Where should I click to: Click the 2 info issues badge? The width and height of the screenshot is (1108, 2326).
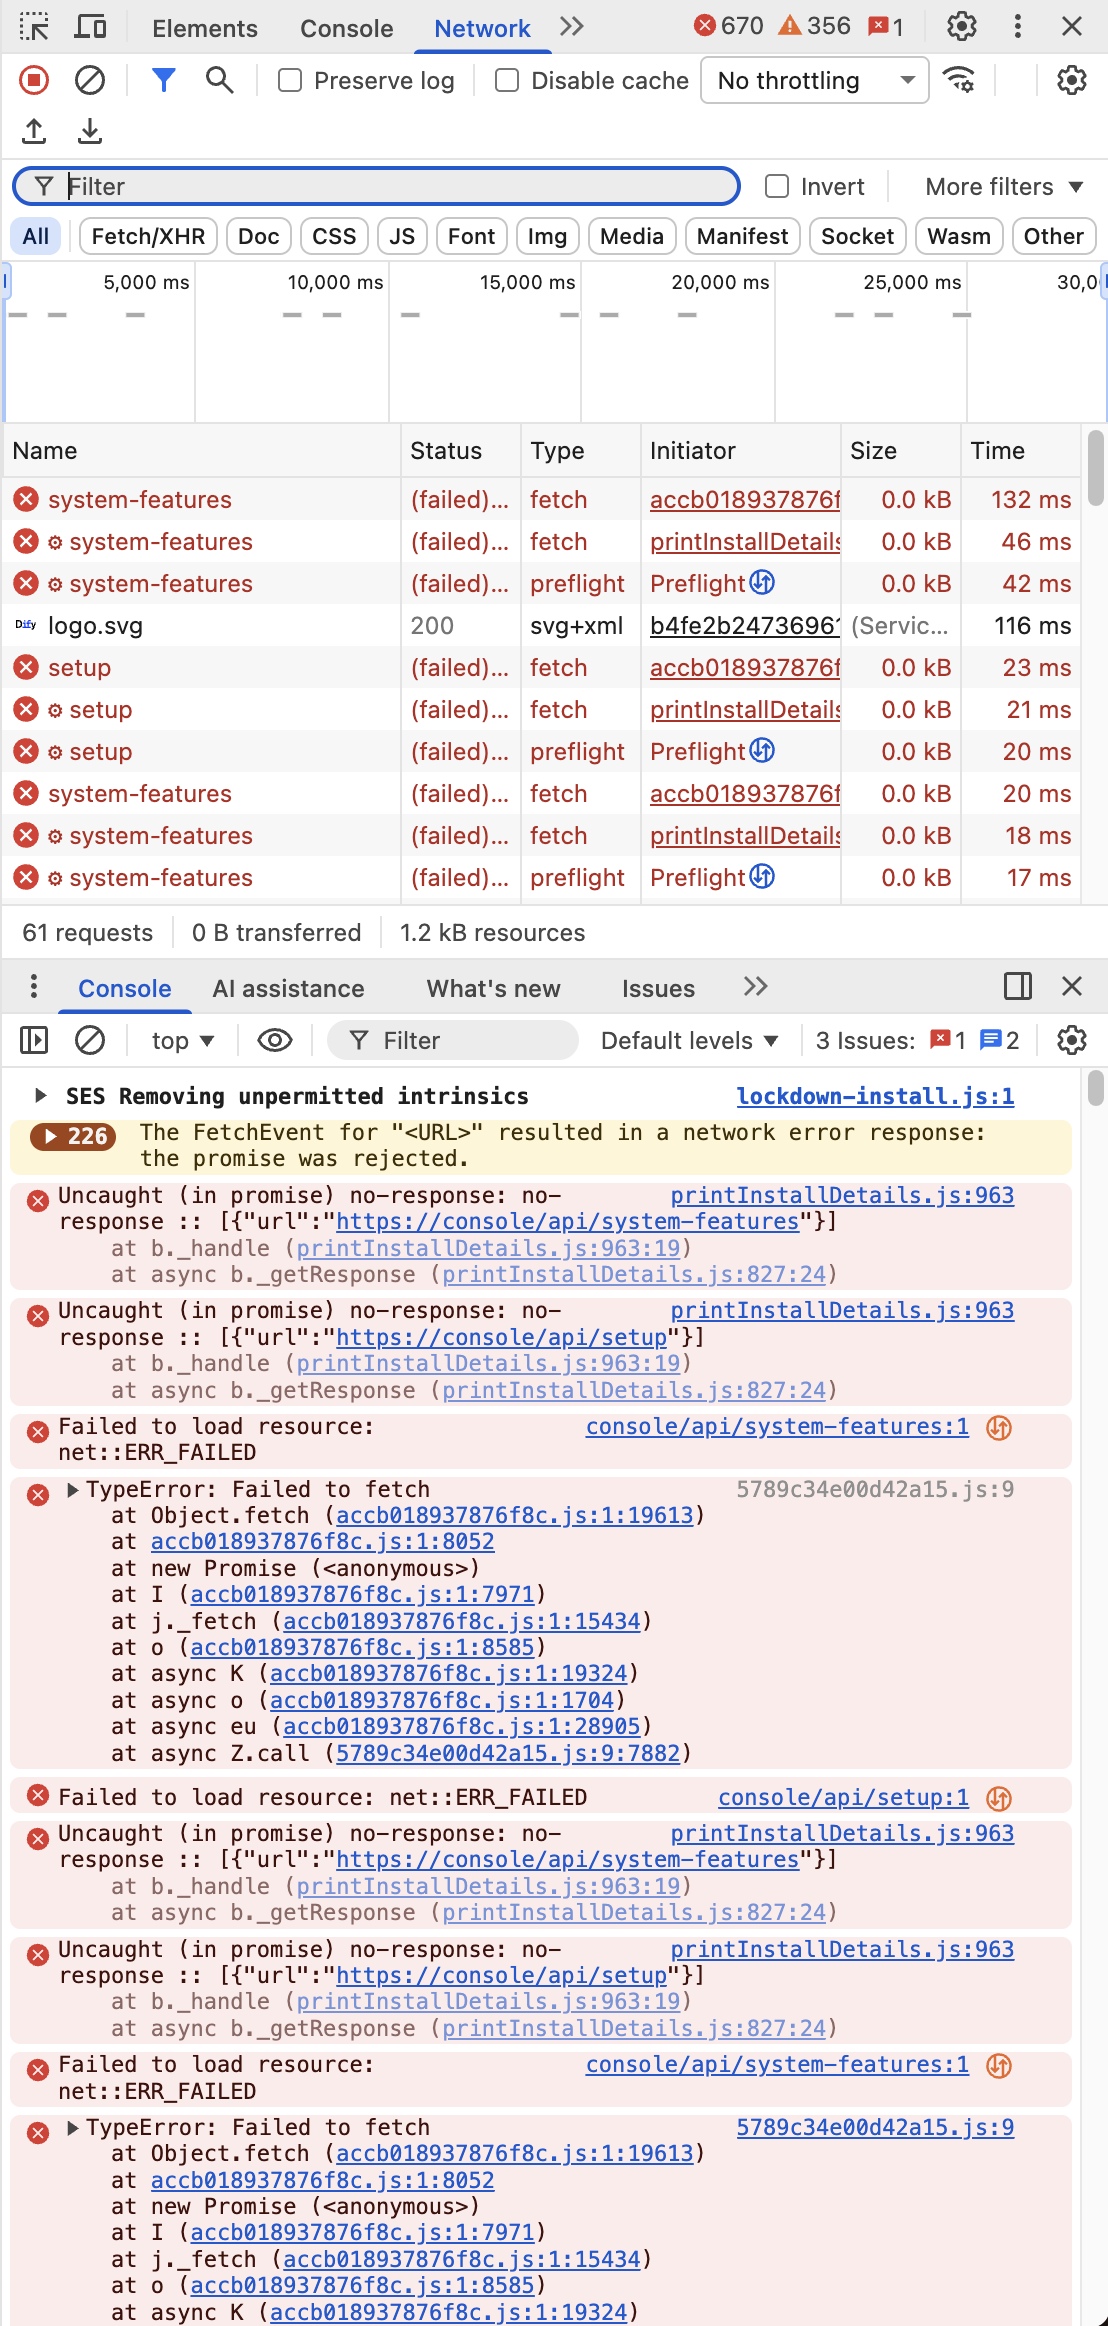tap(1000, 1041)
